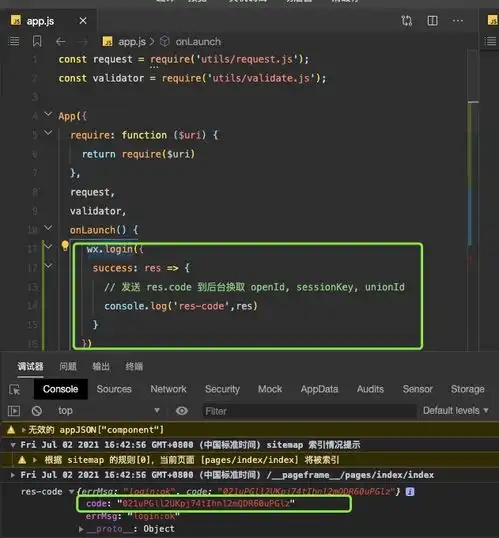Toggle the console sidebar icon
The image size is (499, 538).
point(14,411)
